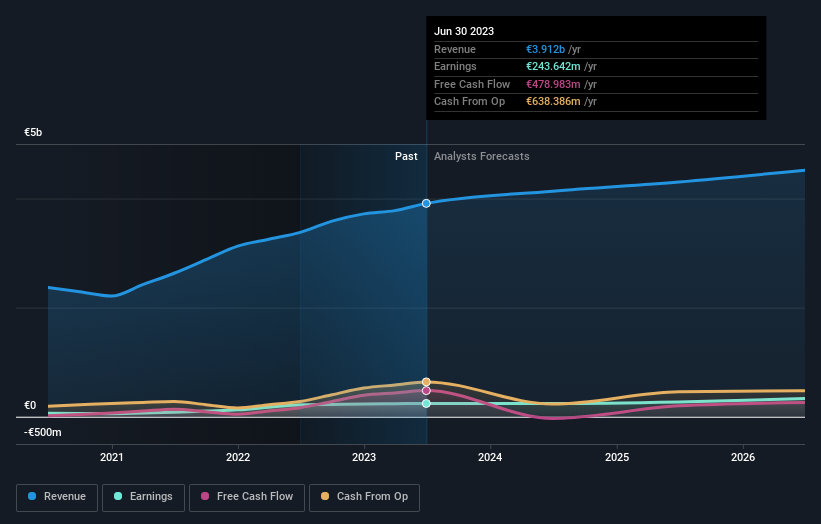Click the 2023 x-axis label
Image resolution: width=821 pixels, height=524 pixels.
[364, 457]
